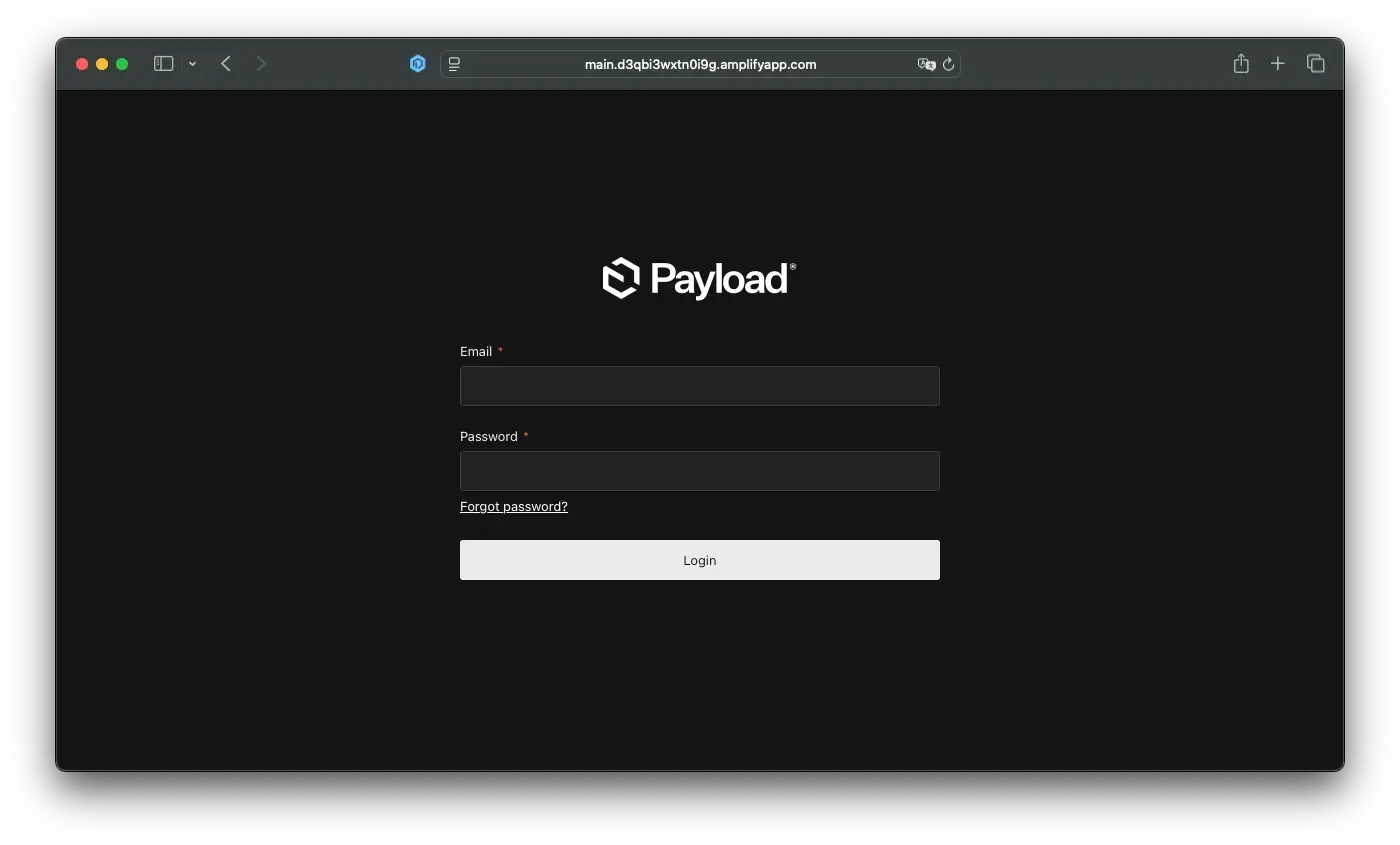Image resolution: width=1400 pixels, height=845 pixels.
Task: Click the Email field label
Action: (x=476, y=352)
